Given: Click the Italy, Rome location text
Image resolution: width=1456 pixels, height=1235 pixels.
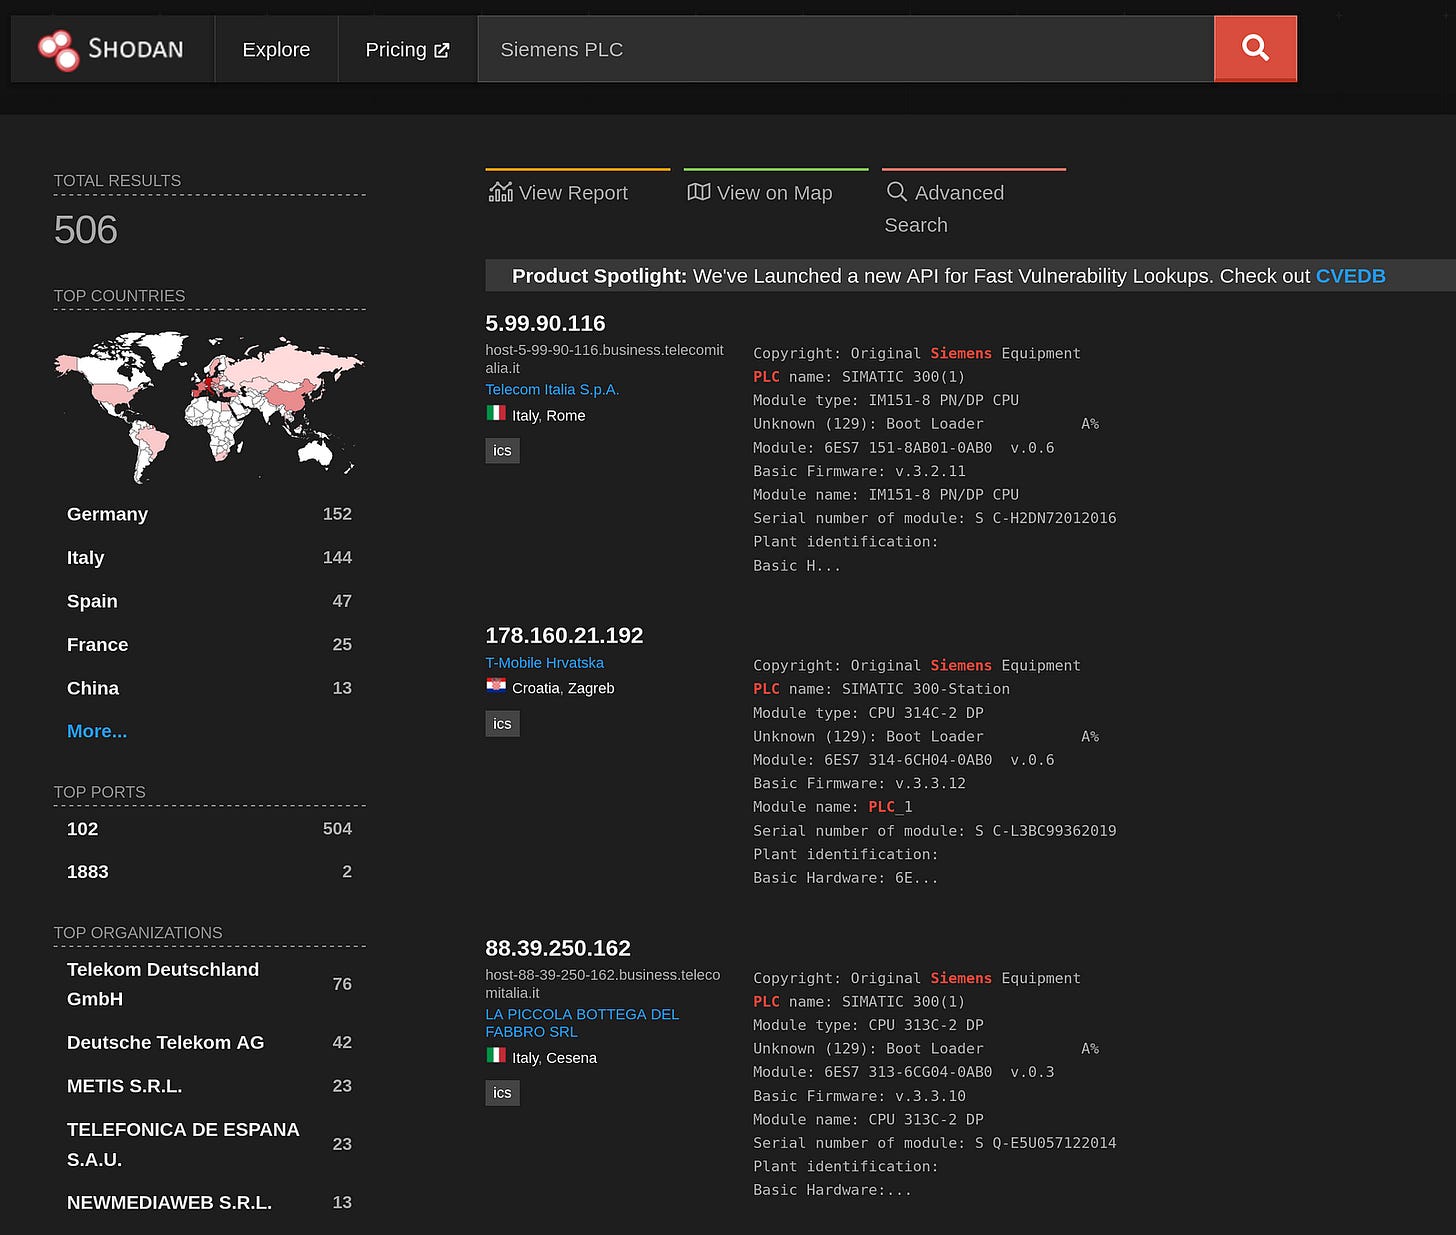Looking at the screenshot, I should pos(548,415).
